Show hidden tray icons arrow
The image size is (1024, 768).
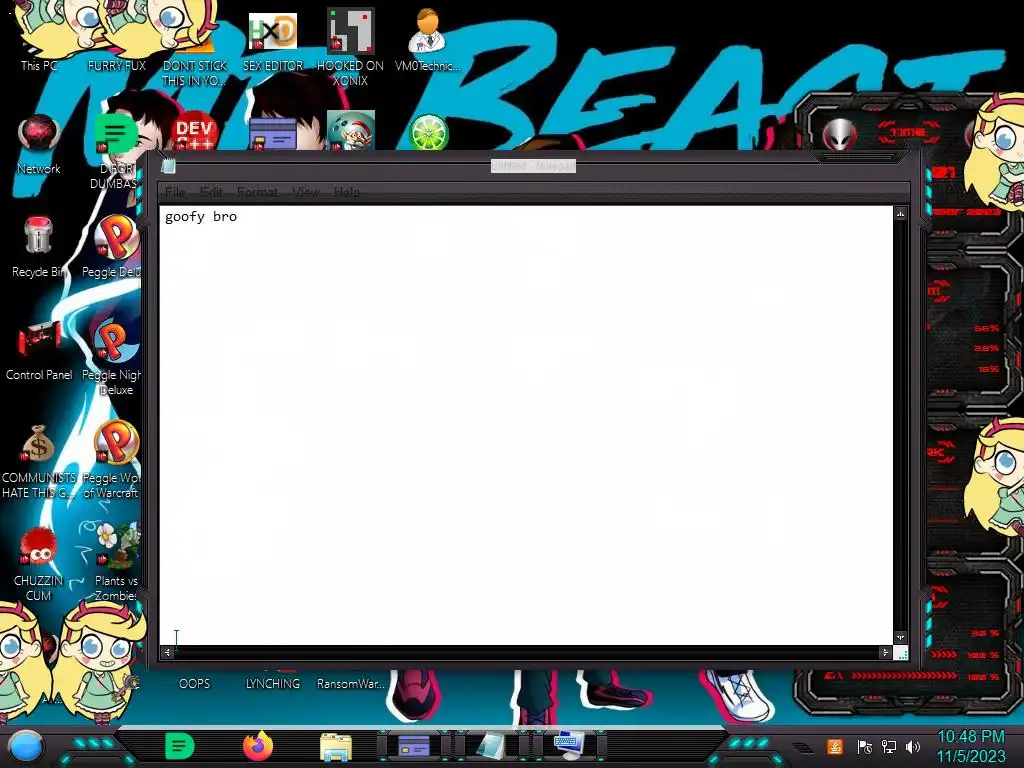click(x=804, y=748)
